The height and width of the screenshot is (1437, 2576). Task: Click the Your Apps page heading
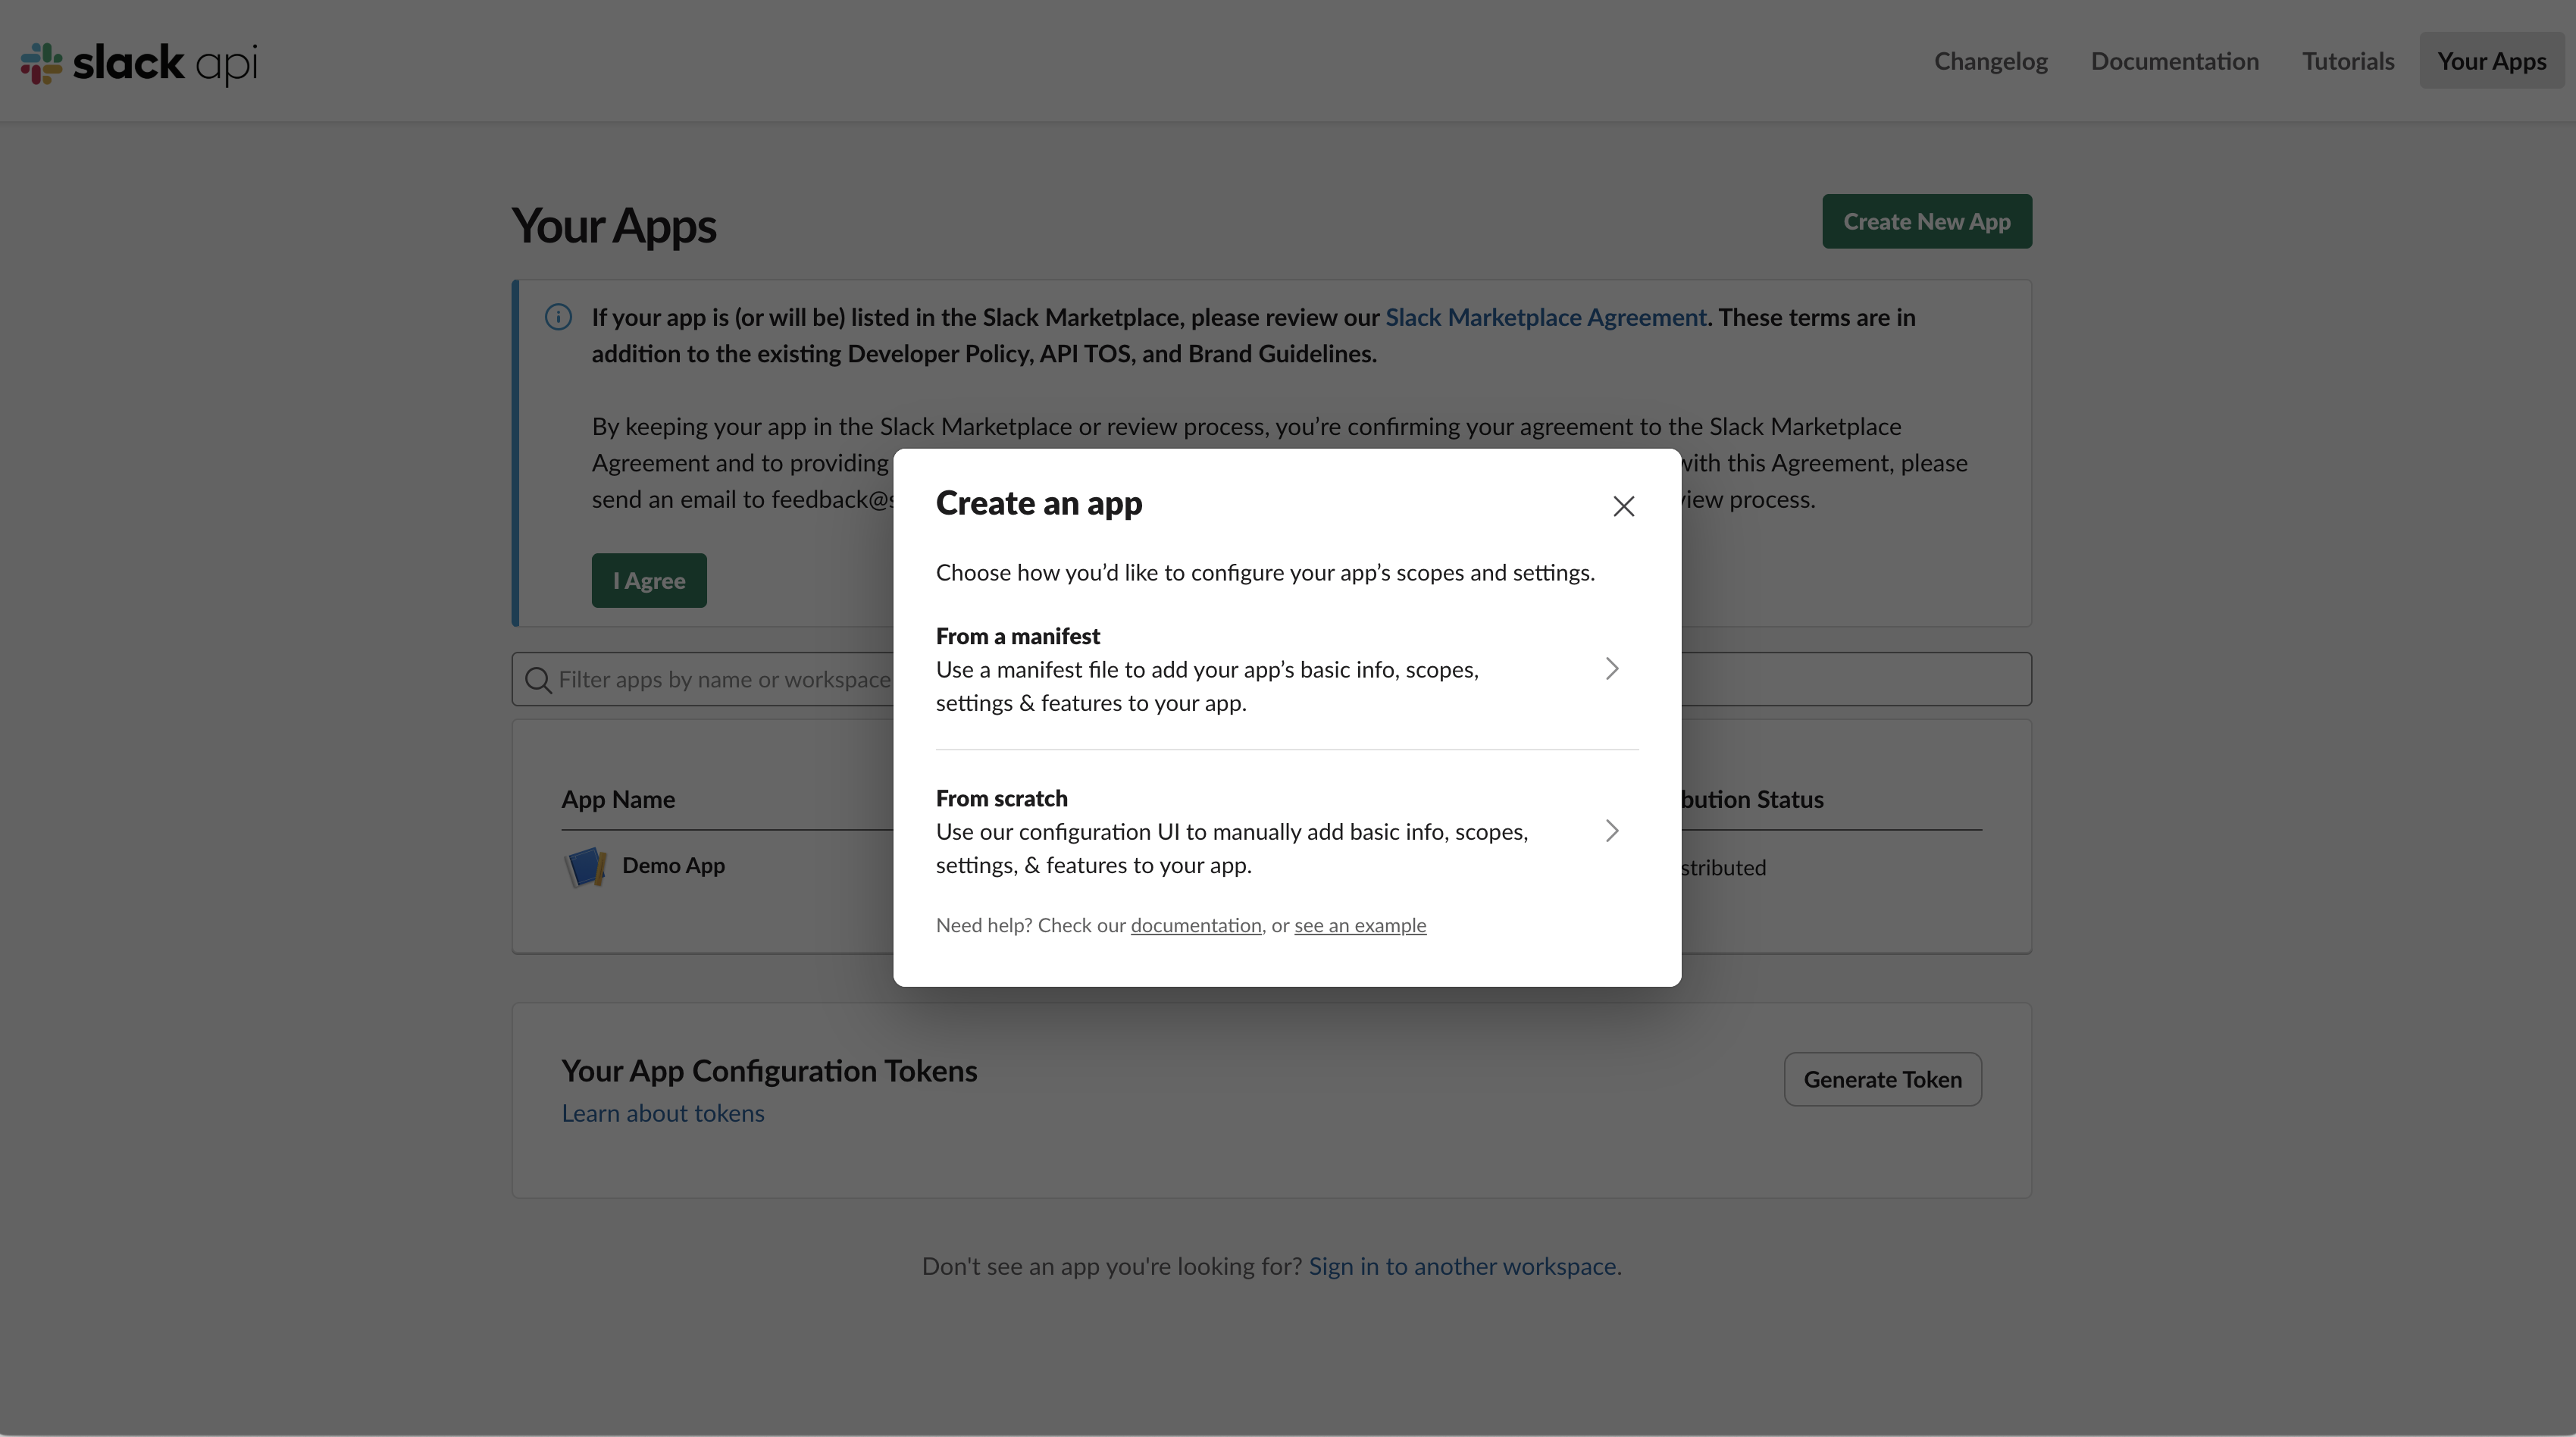coord(614,225)
